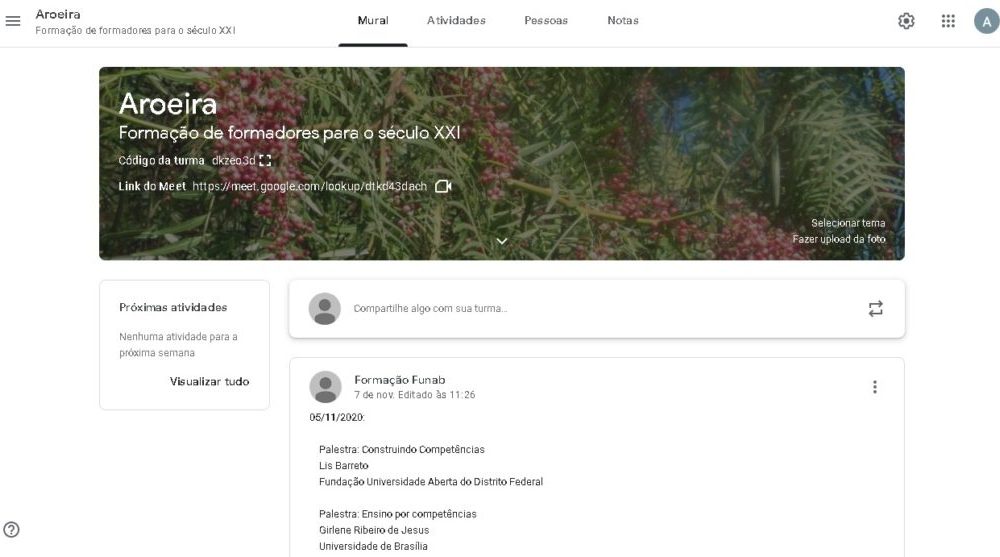Click the text 'Girlene Ribeiro de Jesus'

pos(374,530)
